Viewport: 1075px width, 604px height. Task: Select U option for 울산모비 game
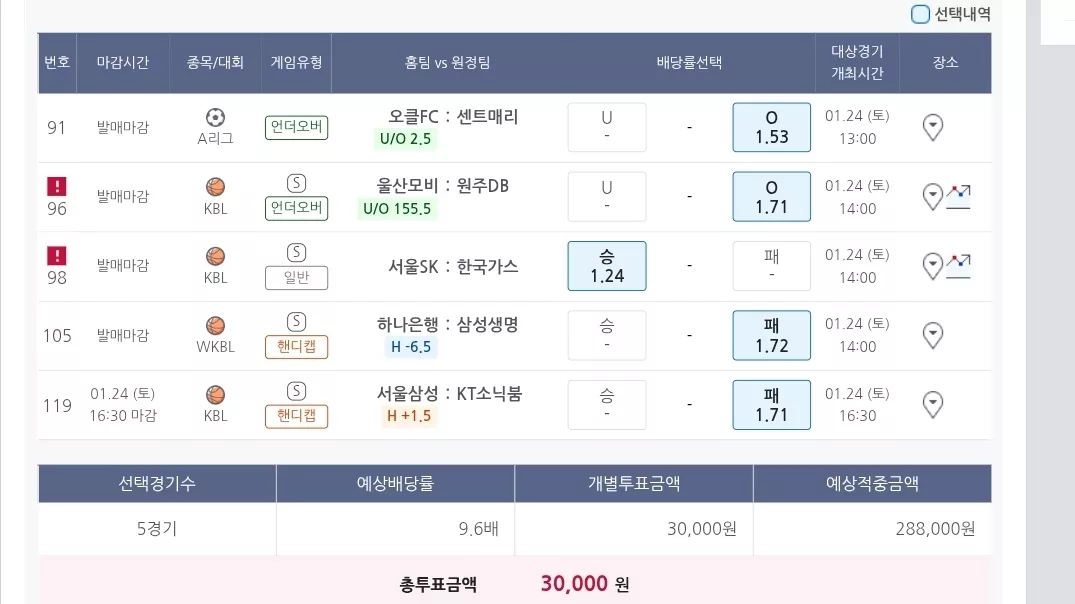[x=607, y=197]
